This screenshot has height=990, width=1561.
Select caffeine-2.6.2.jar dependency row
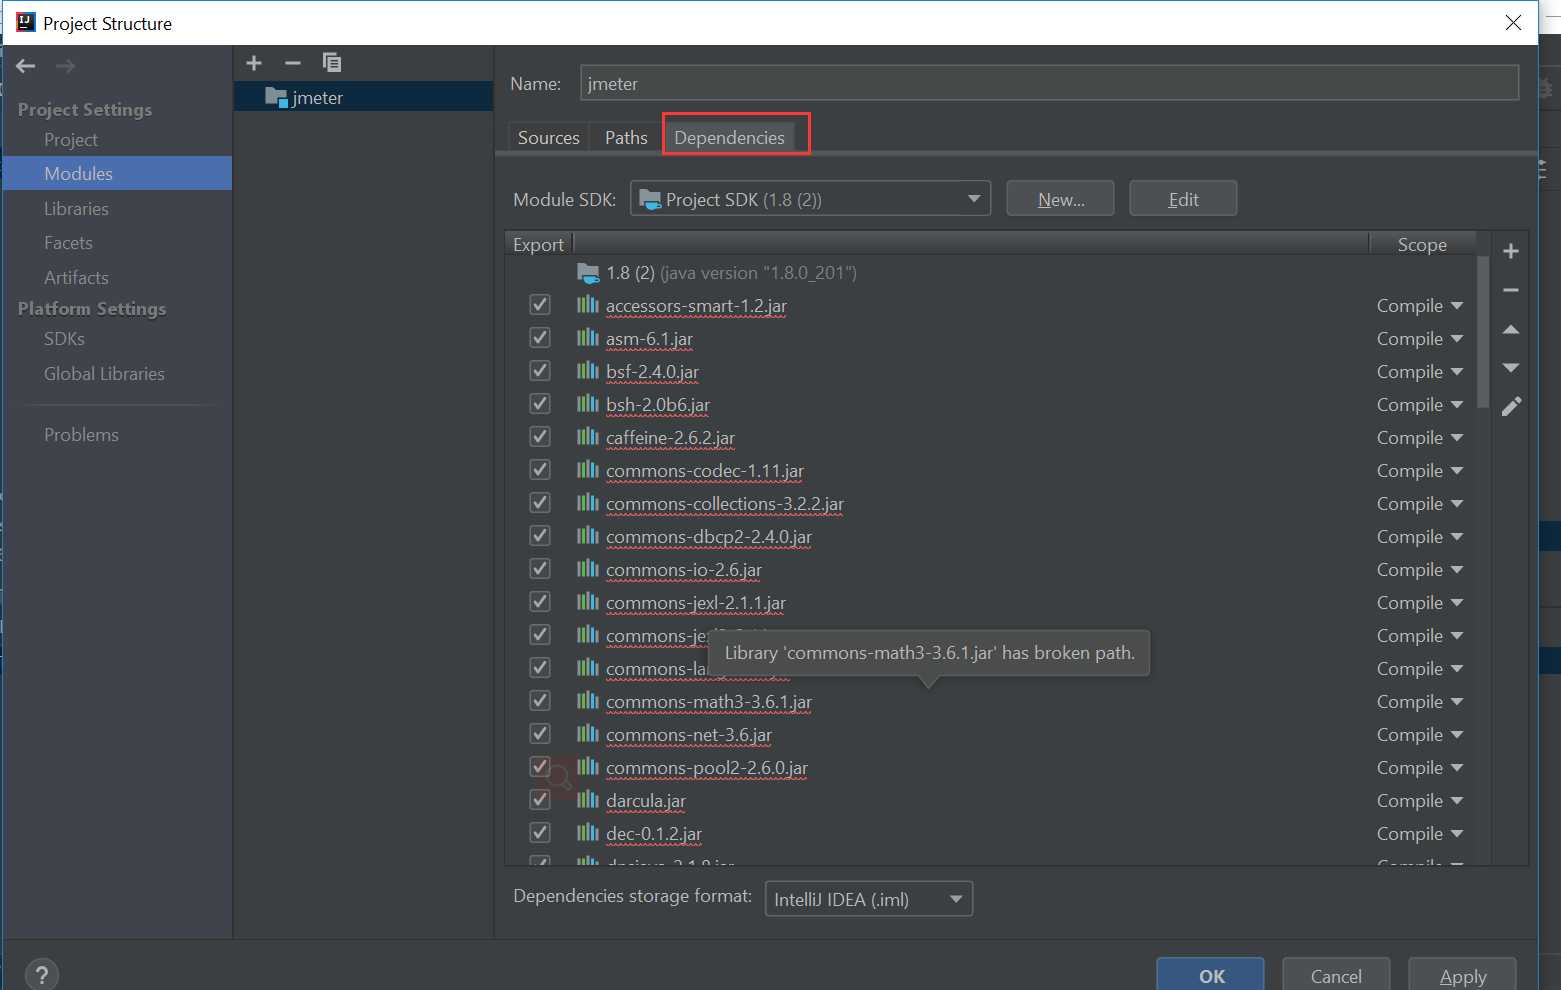pyautogui.click(x=990, y=438)
